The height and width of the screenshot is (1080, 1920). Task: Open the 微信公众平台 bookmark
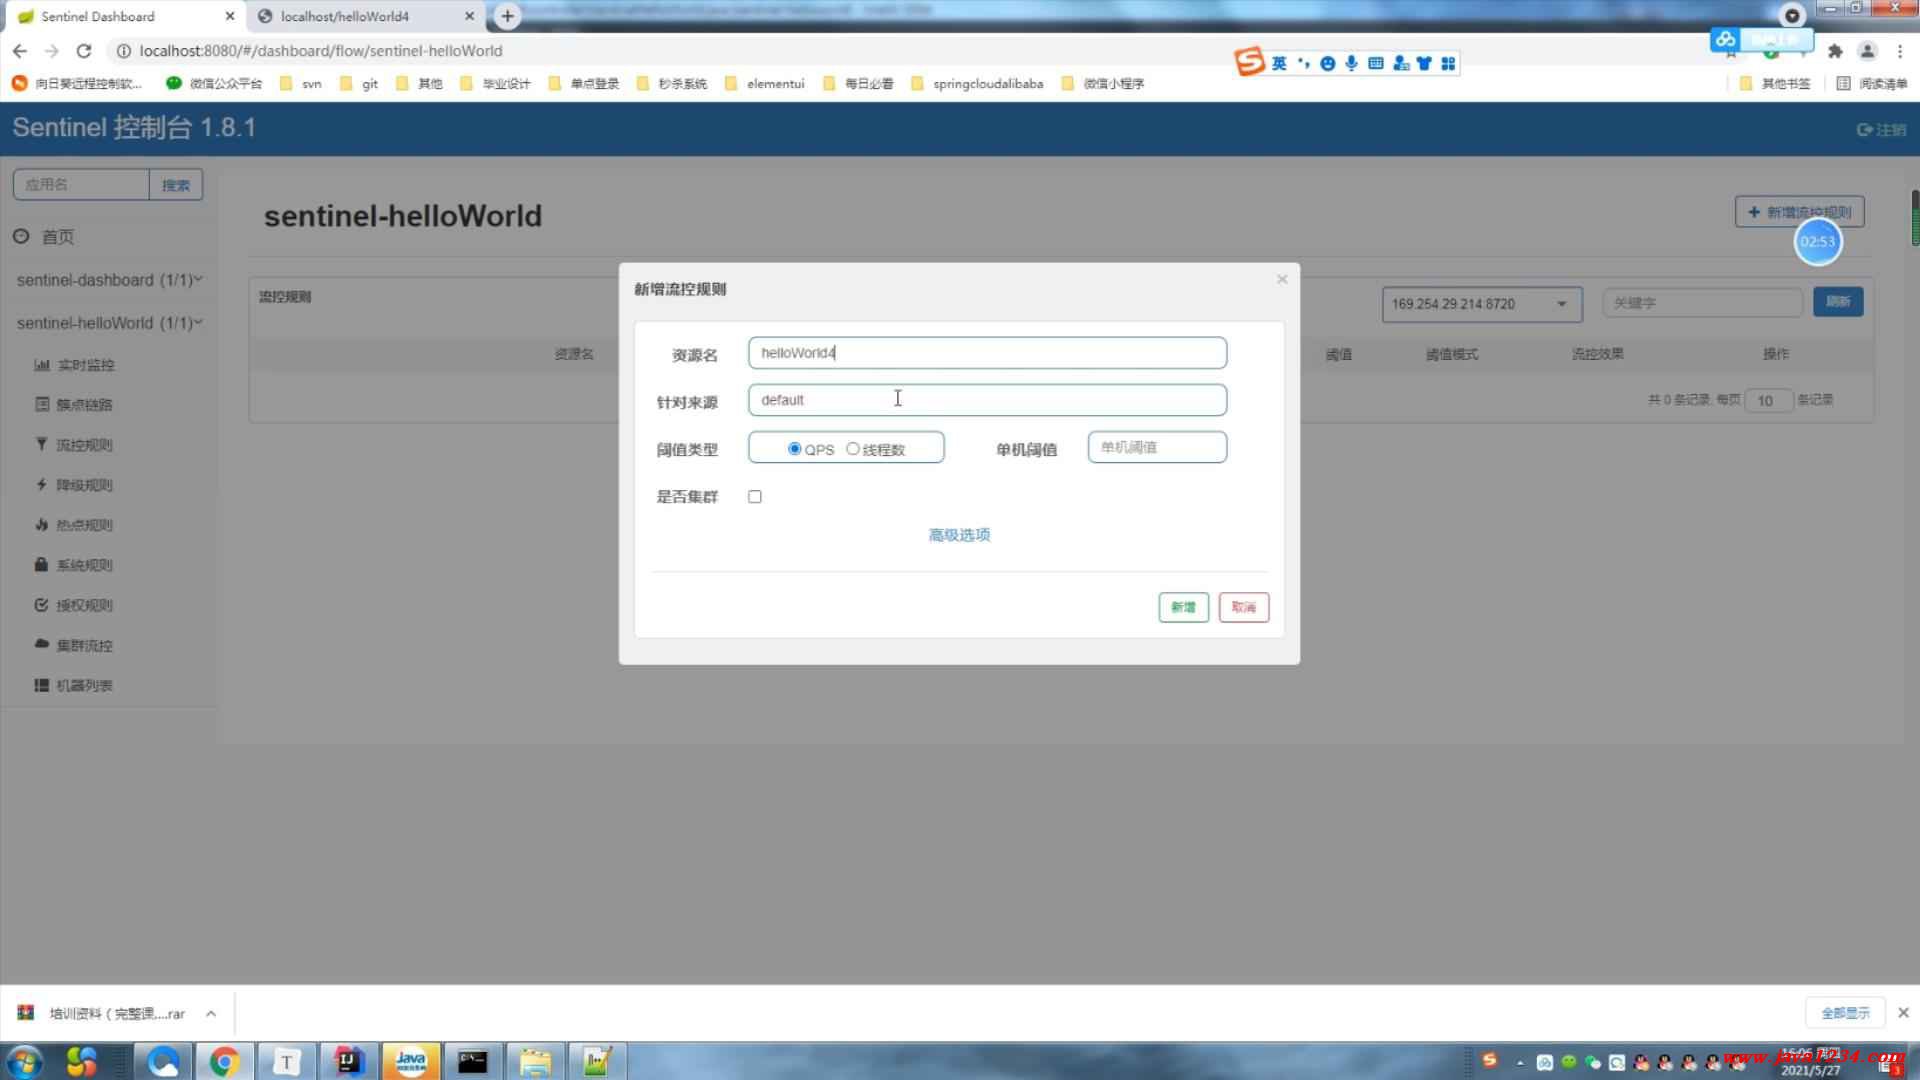pos(214,84)
